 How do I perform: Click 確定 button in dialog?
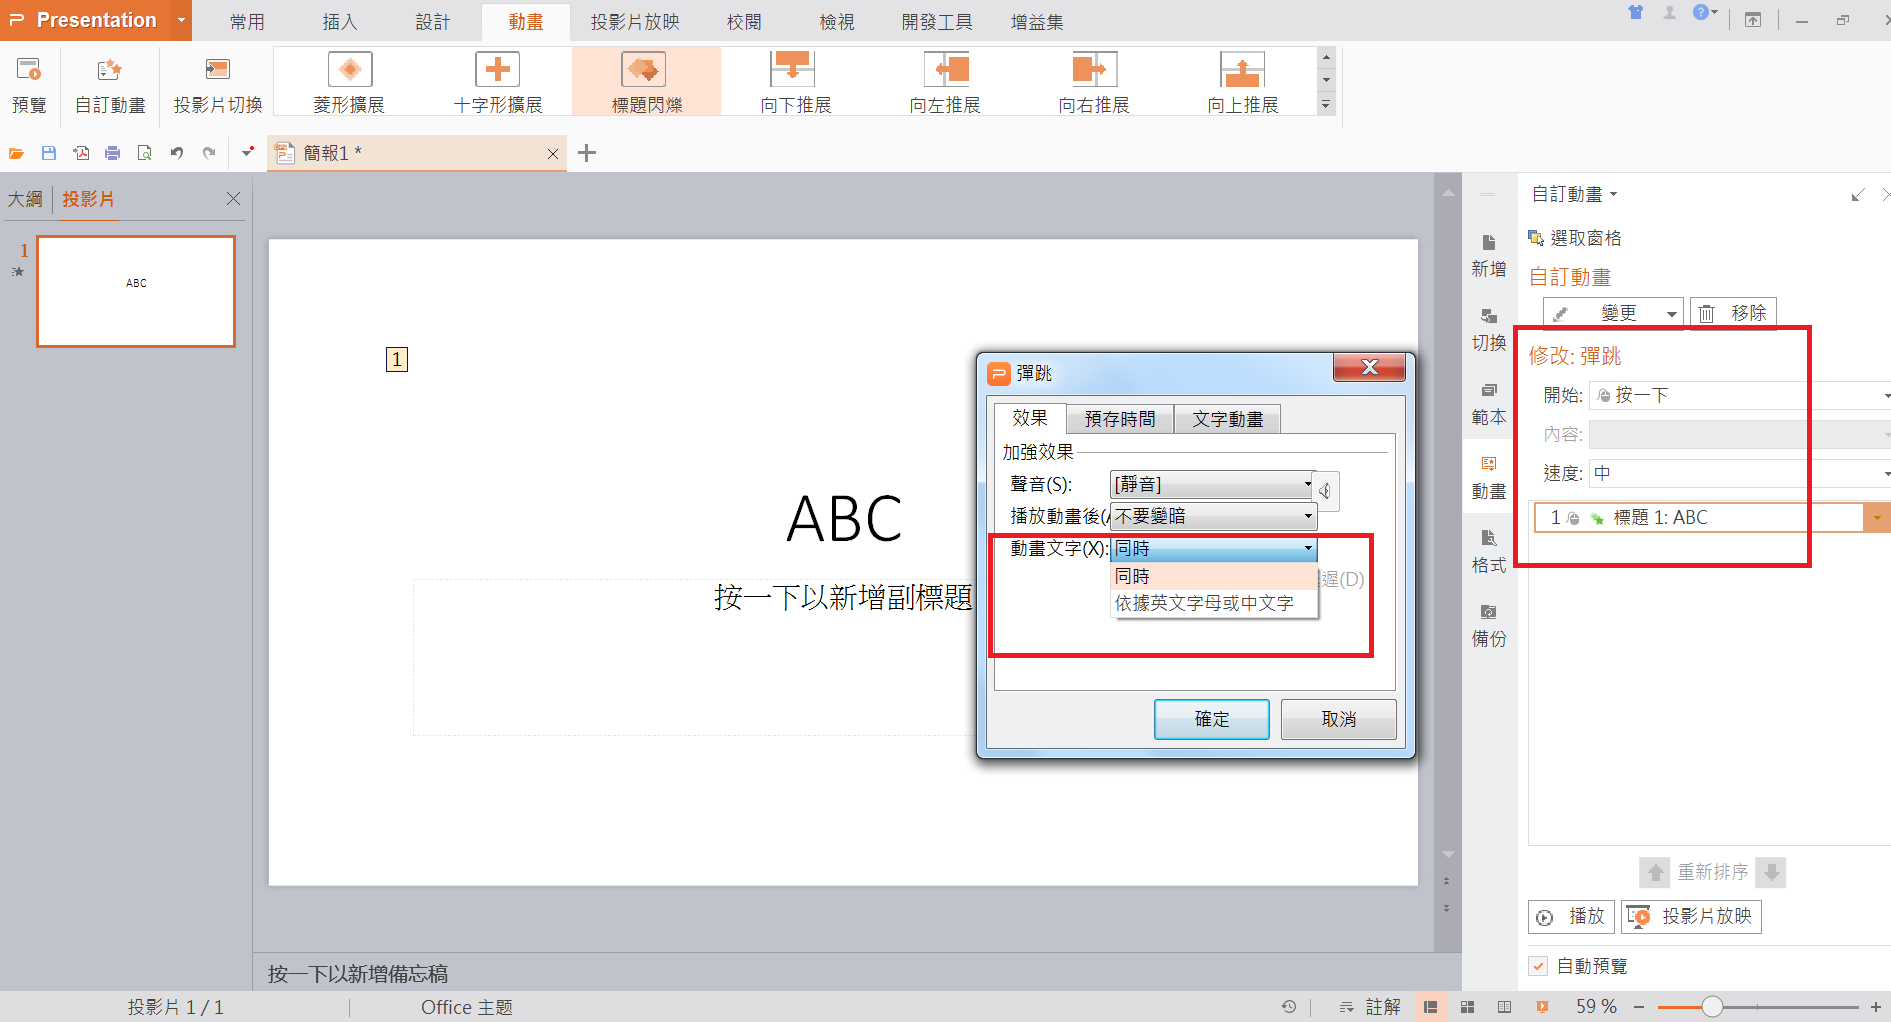(1212, 719)
